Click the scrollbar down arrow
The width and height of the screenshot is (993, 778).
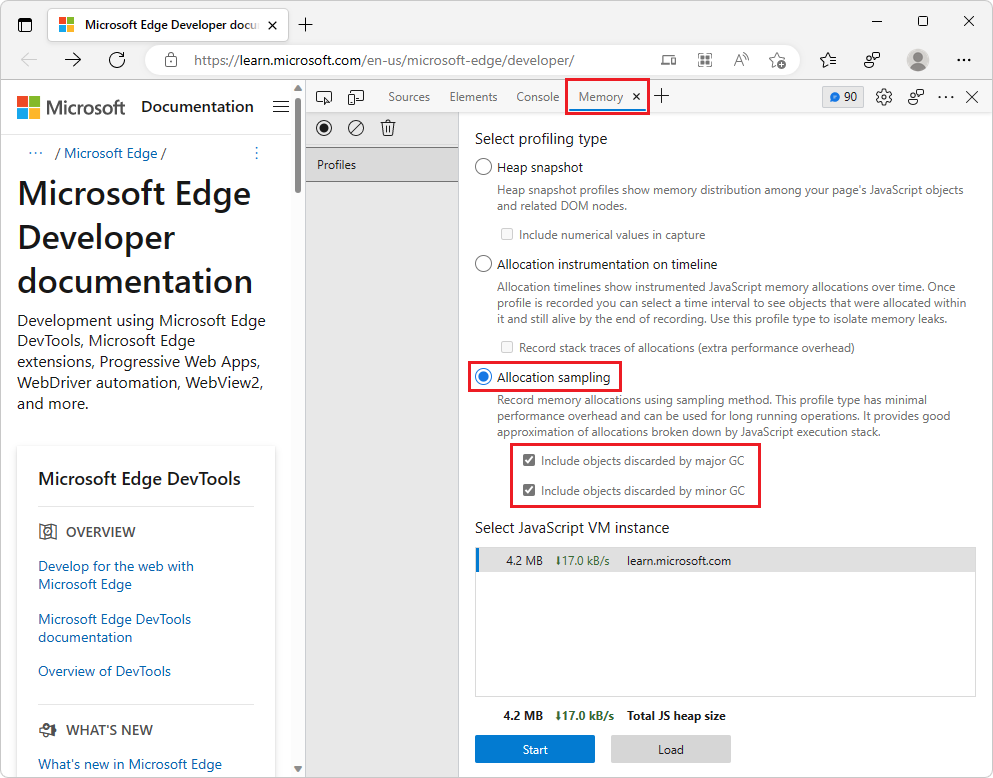pyautogui.click(x=298, y=769)
